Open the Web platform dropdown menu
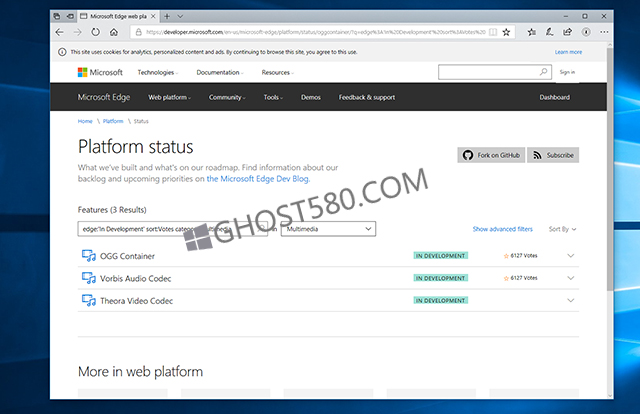Screen dimensions: 640x414 pos(169,97)
